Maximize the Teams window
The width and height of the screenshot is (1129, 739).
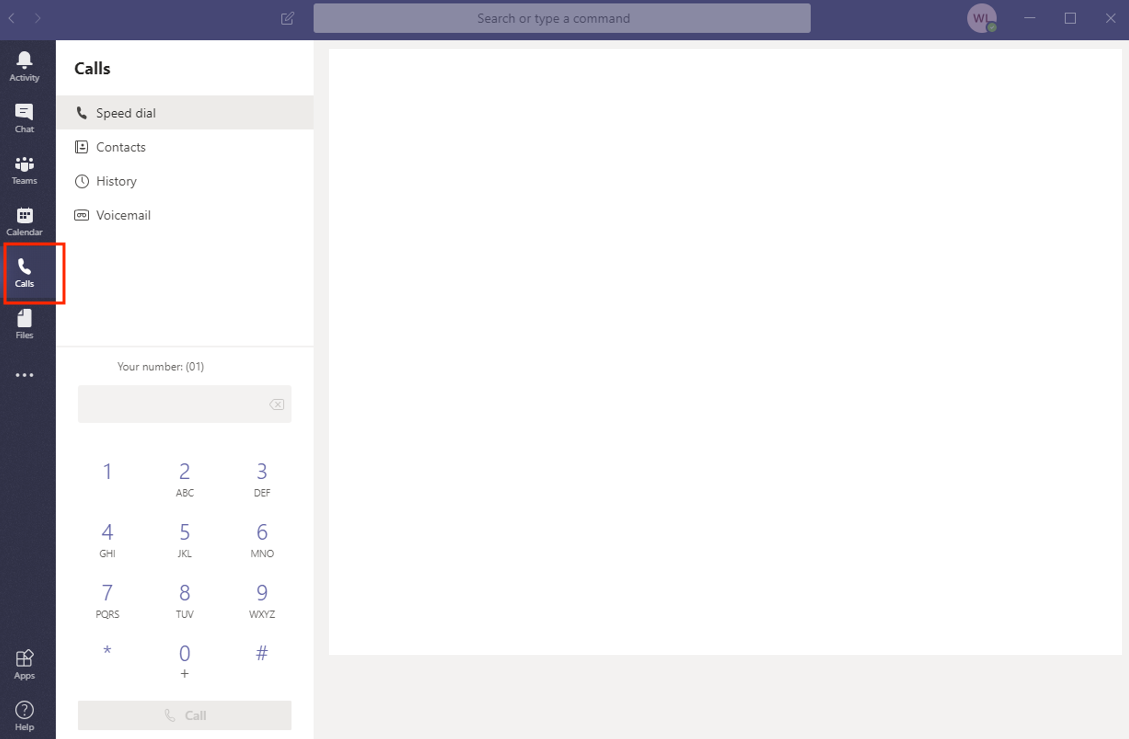1070,18
